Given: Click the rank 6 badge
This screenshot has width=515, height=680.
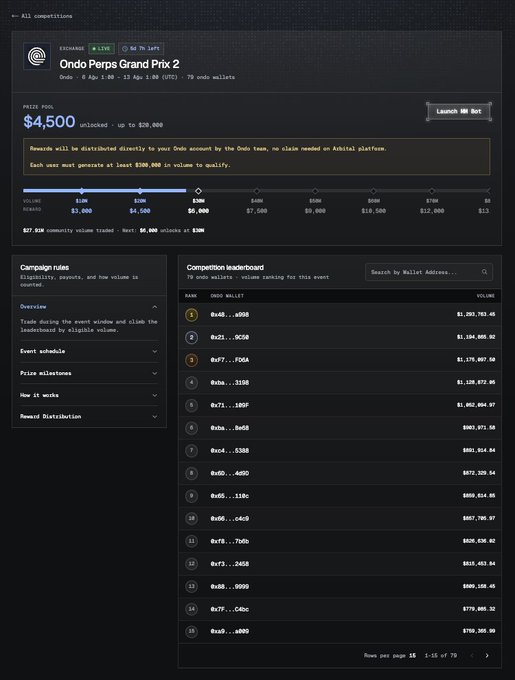Looking at the screenshot, I should [x=191, y=428].
